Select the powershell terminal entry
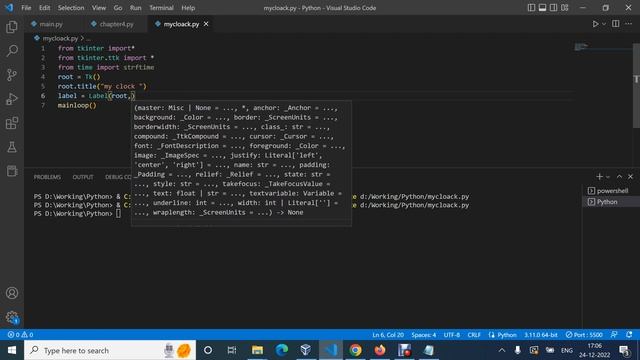The image size is (640, 360). coord(611,191)
